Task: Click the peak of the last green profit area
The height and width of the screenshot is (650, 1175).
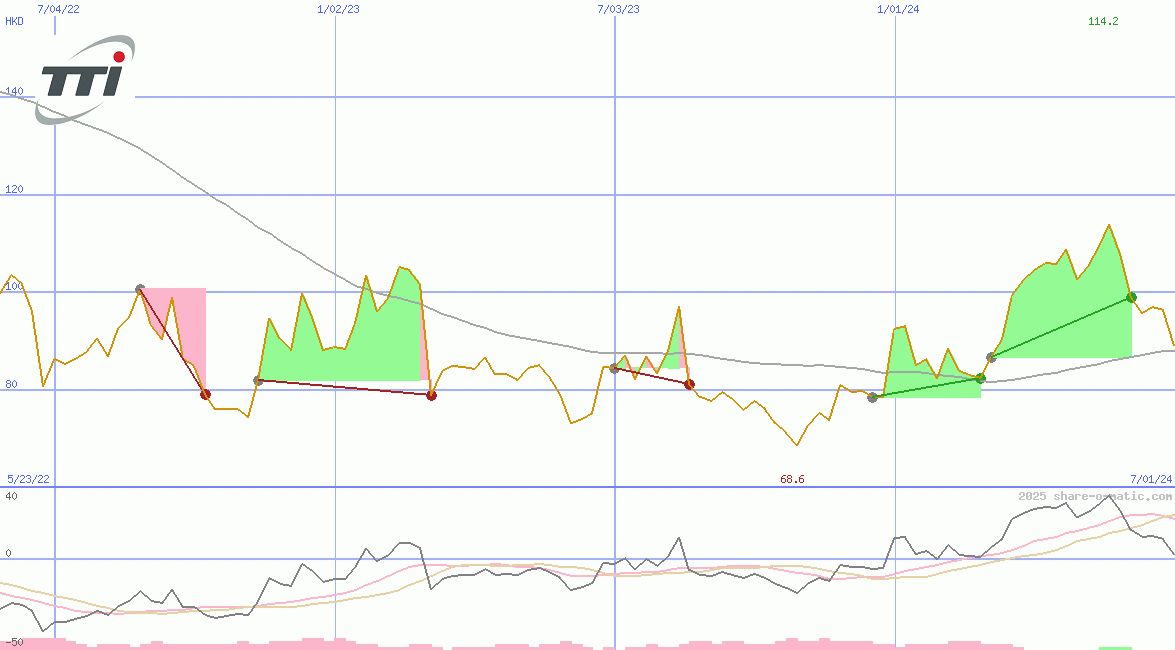Action: (x=1108, y=225)
